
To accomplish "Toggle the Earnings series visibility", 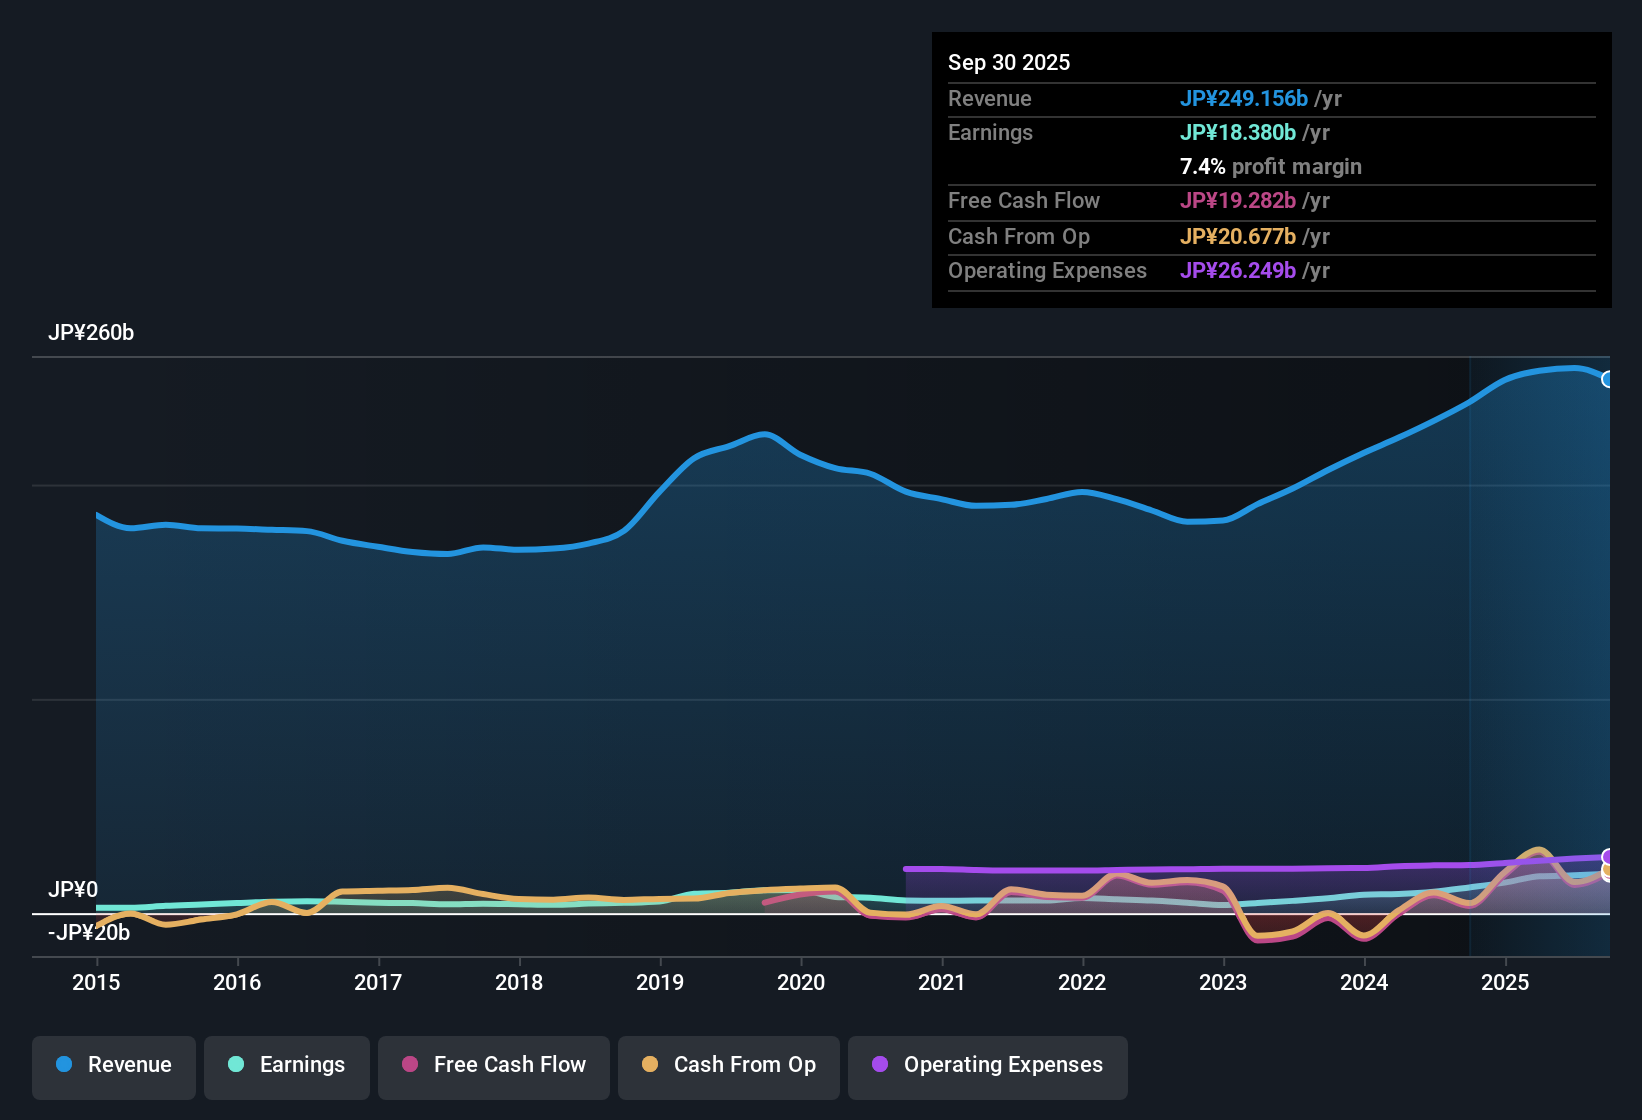I will pyautogui.click(x=286, y=1066).
